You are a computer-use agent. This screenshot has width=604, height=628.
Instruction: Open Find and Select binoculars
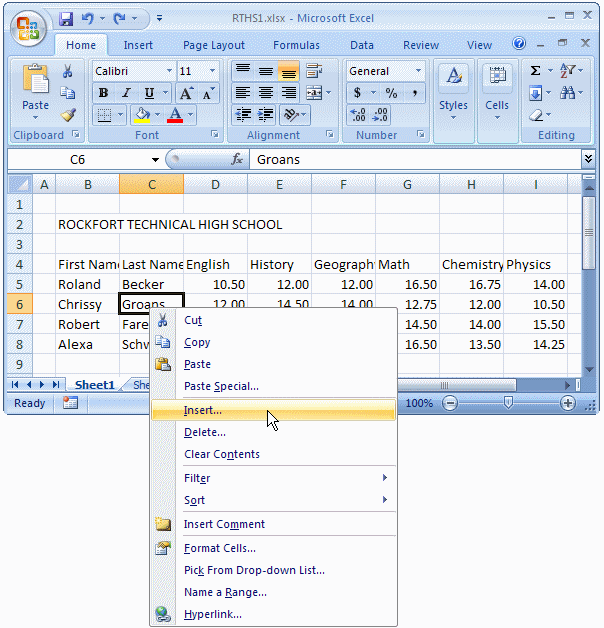point(568,93)
